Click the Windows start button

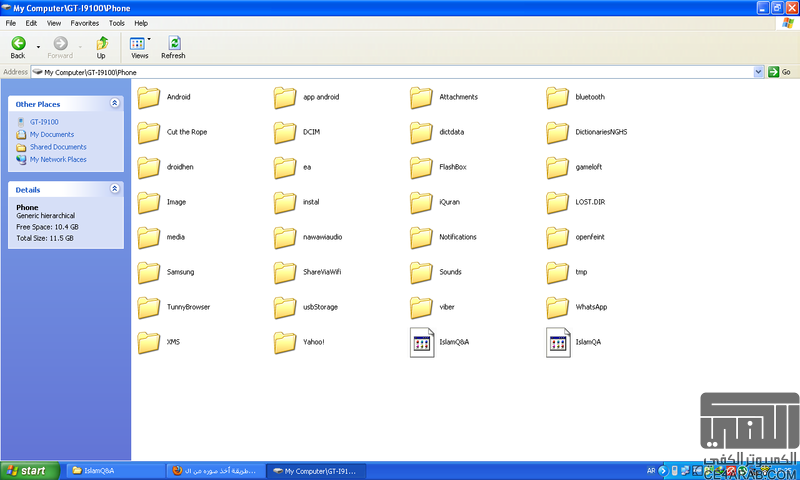pos(30,471)
